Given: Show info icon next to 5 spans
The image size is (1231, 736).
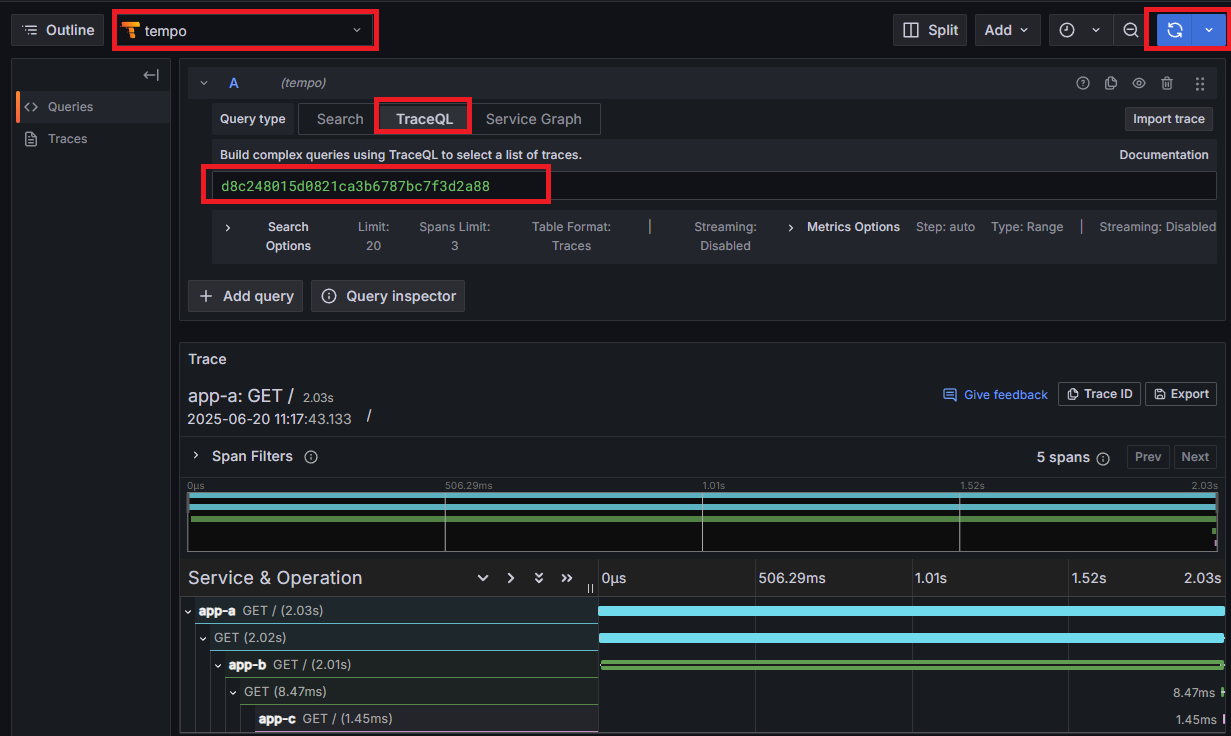Looking at the screenshot, I should pos(1103,459).
